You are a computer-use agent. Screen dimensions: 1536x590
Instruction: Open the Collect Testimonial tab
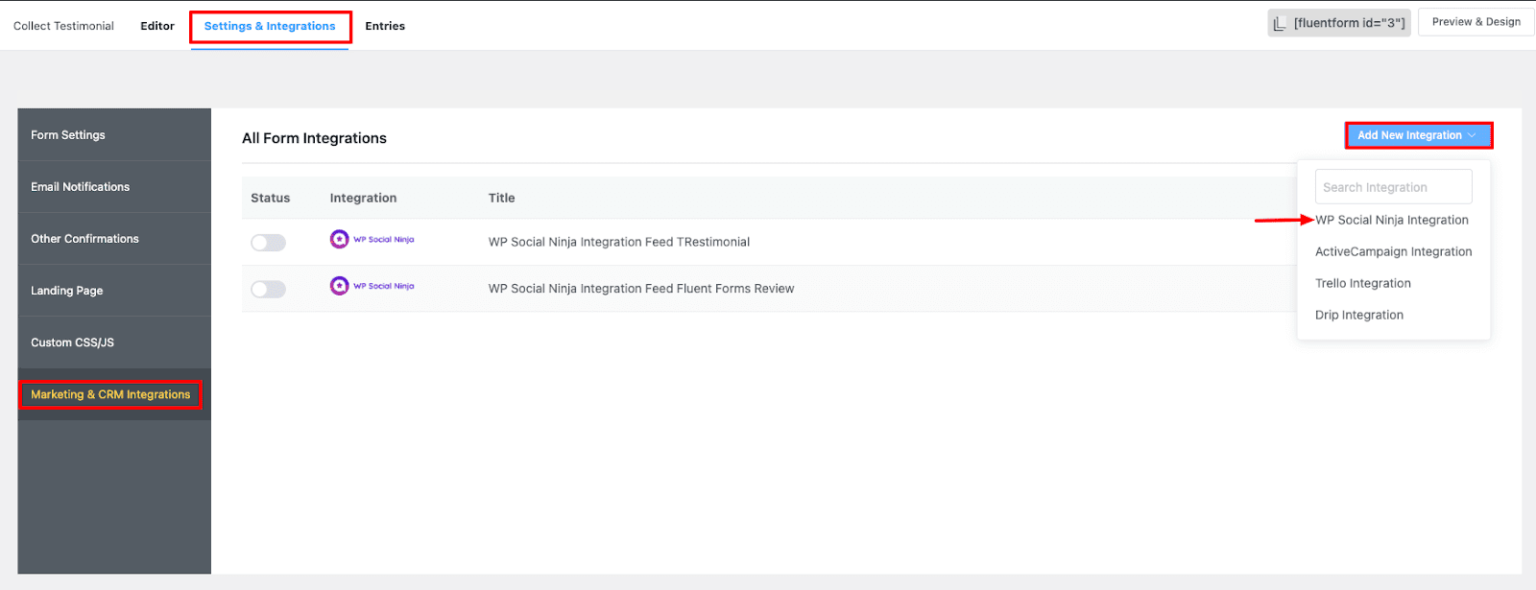click(x=63, y=25)
